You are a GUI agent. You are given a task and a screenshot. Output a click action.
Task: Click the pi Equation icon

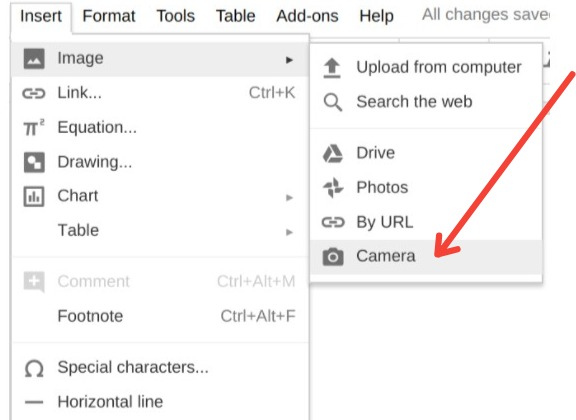click(x=34, y=128)
